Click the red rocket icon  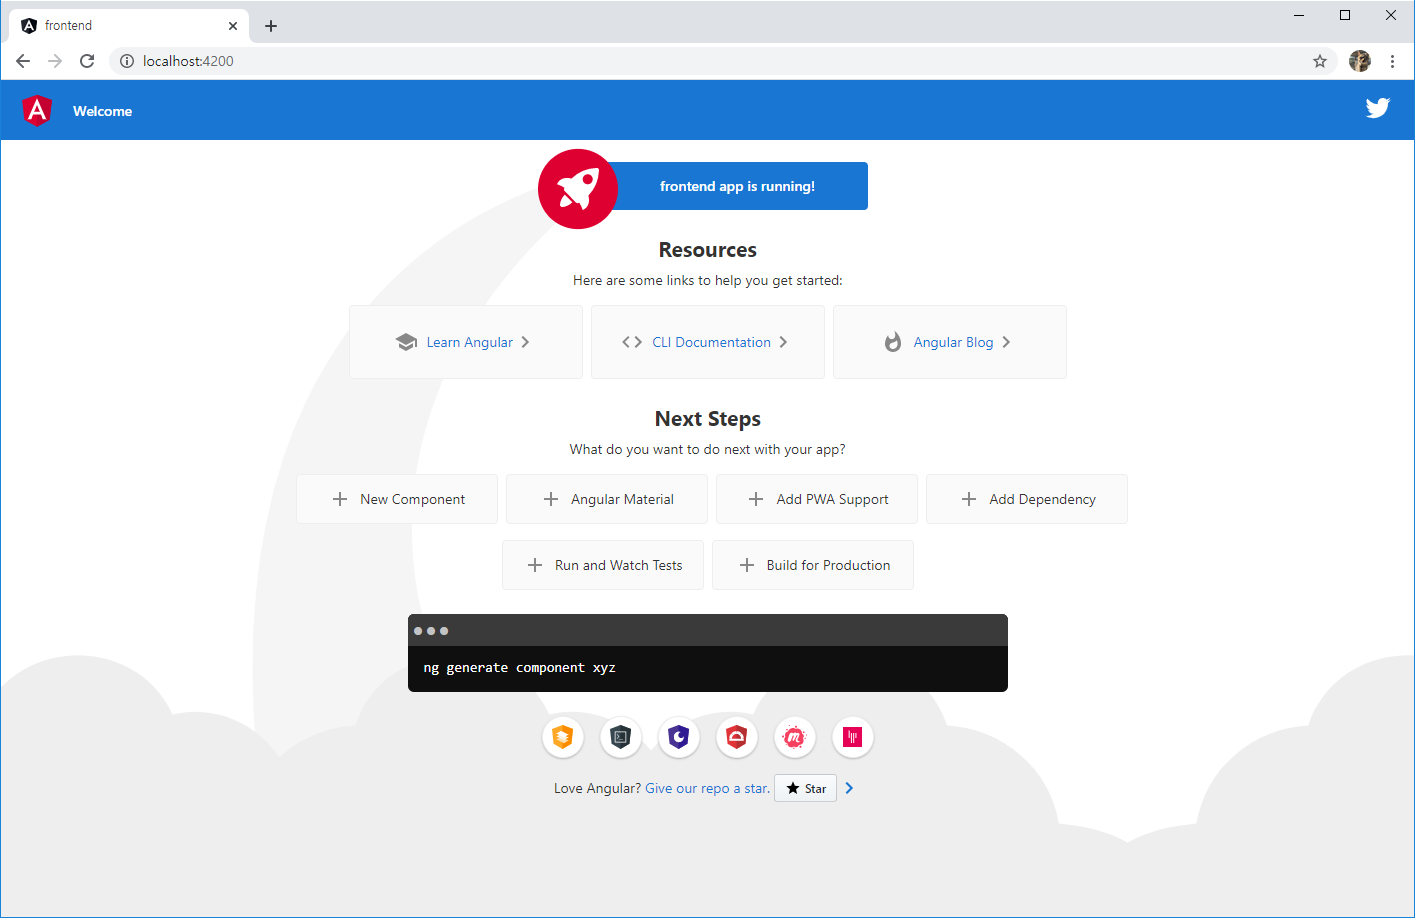pyautogui.click(x=578, y=189)
